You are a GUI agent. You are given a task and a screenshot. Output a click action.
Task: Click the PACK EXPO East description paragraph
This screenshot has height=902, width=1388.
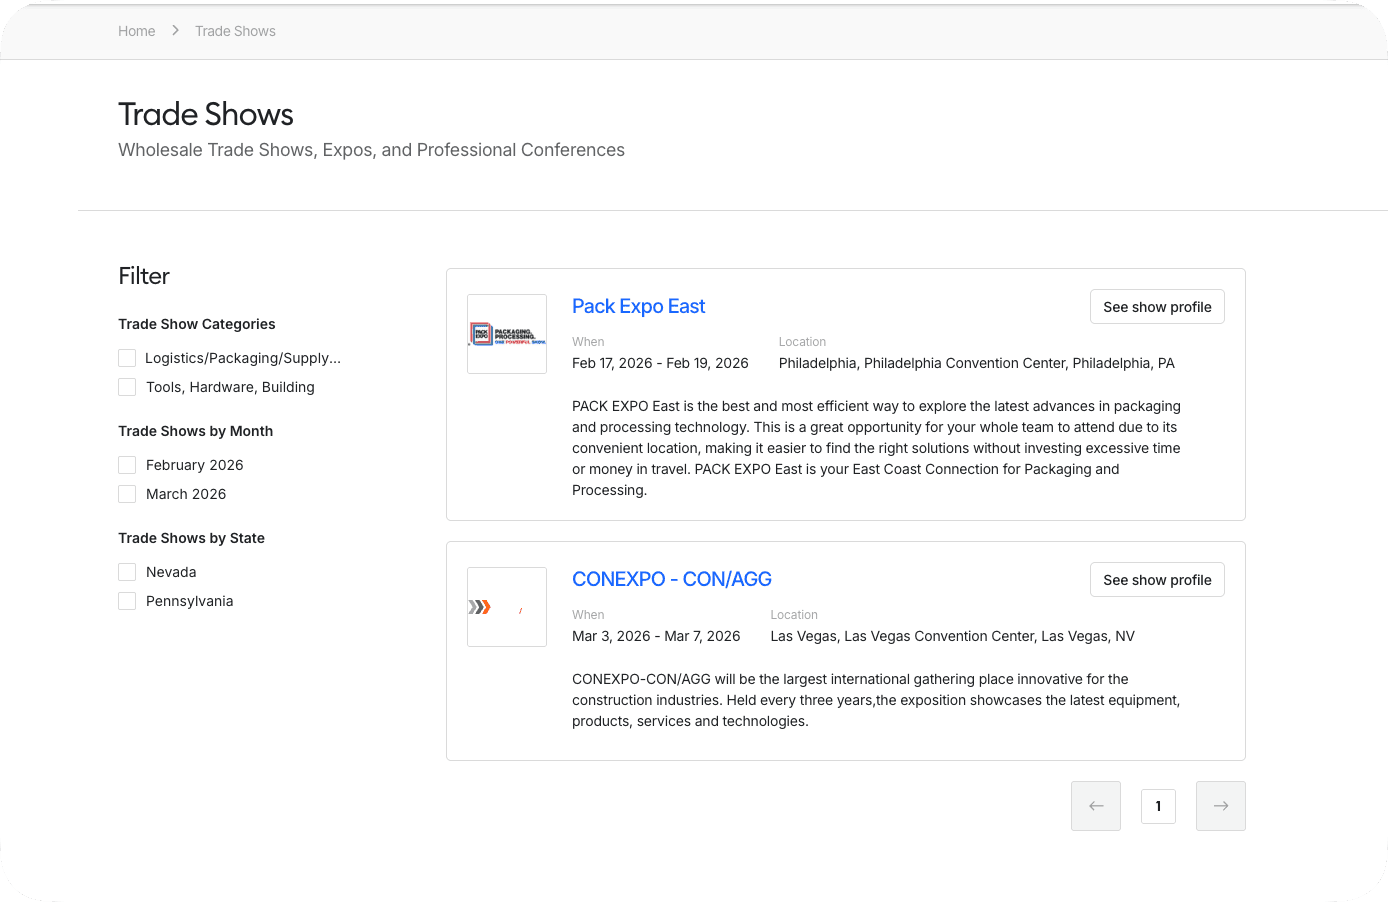tap(876, 448)
